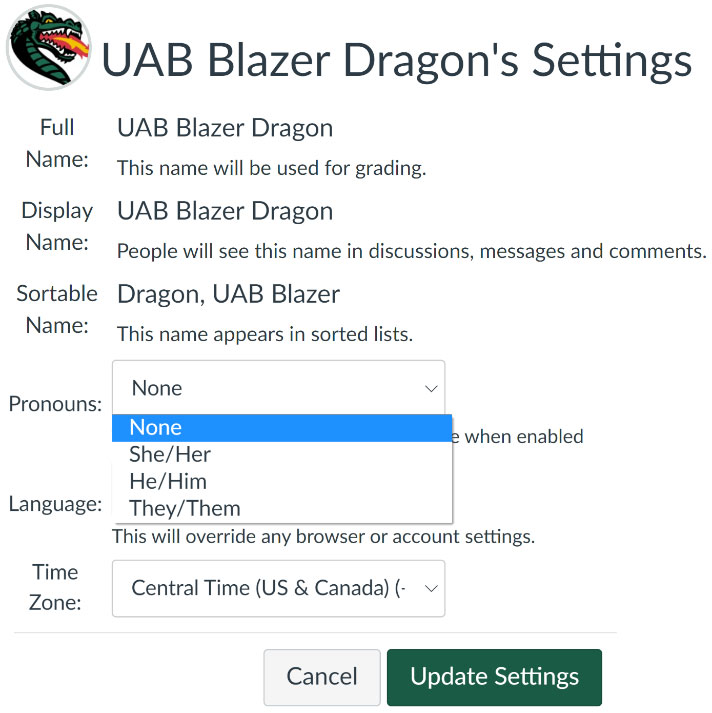Click the "Time Zone:" field label
Image resolution: width=712 pixels, height=713 pixels.
point(55,587)
